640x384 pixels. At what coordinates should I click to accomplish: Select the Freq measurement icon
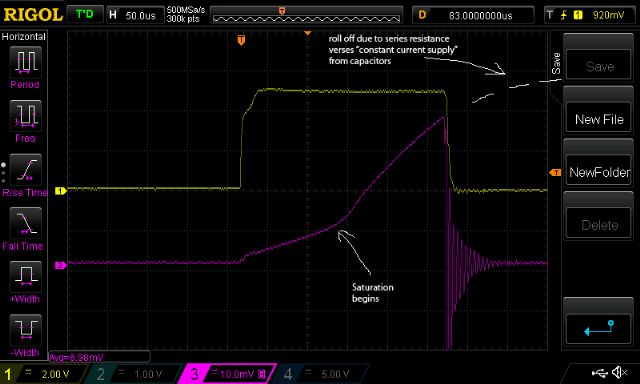(x=25, y=116)
